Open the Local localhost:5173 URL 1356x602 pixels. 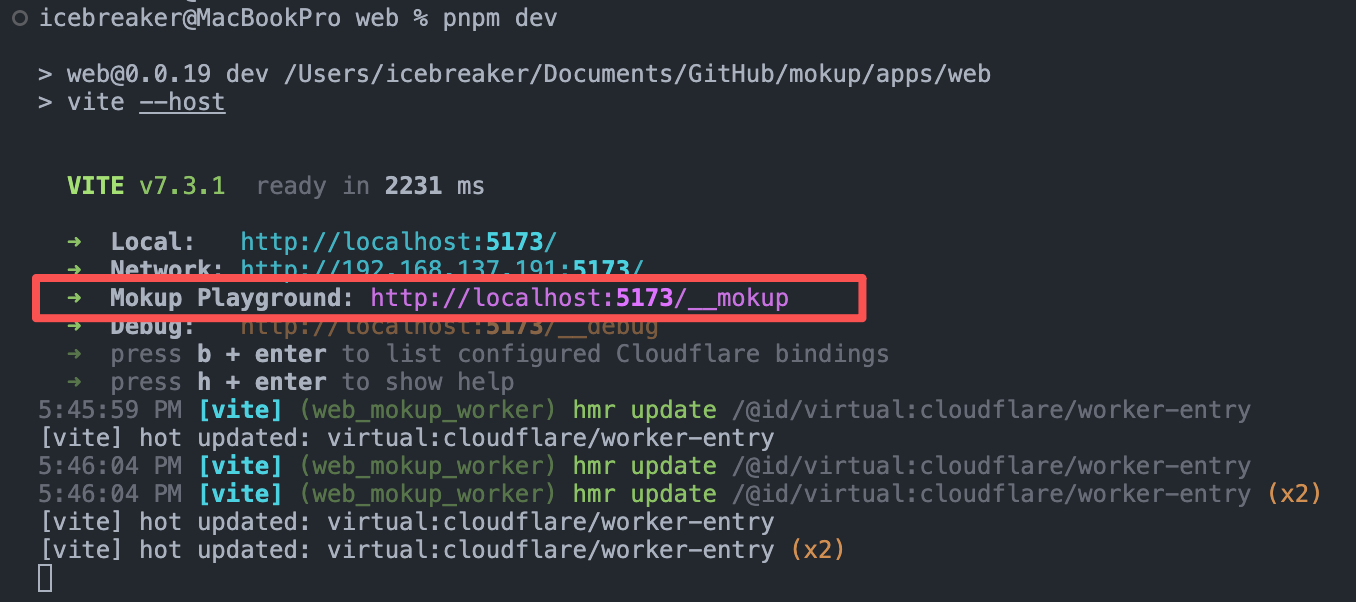point(397,241)
